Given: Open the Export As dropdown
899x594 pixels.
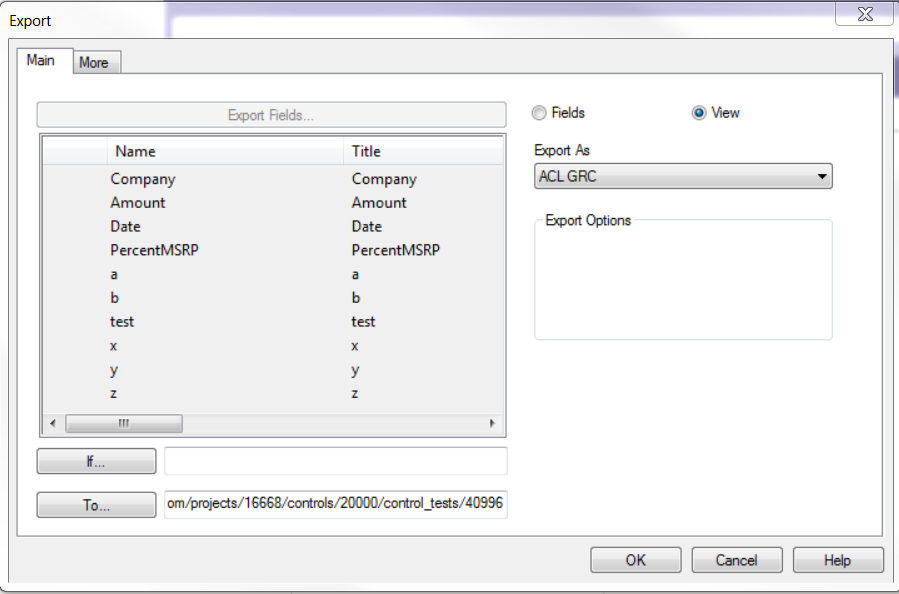Looking at the screenshot, I should [683, 176].
